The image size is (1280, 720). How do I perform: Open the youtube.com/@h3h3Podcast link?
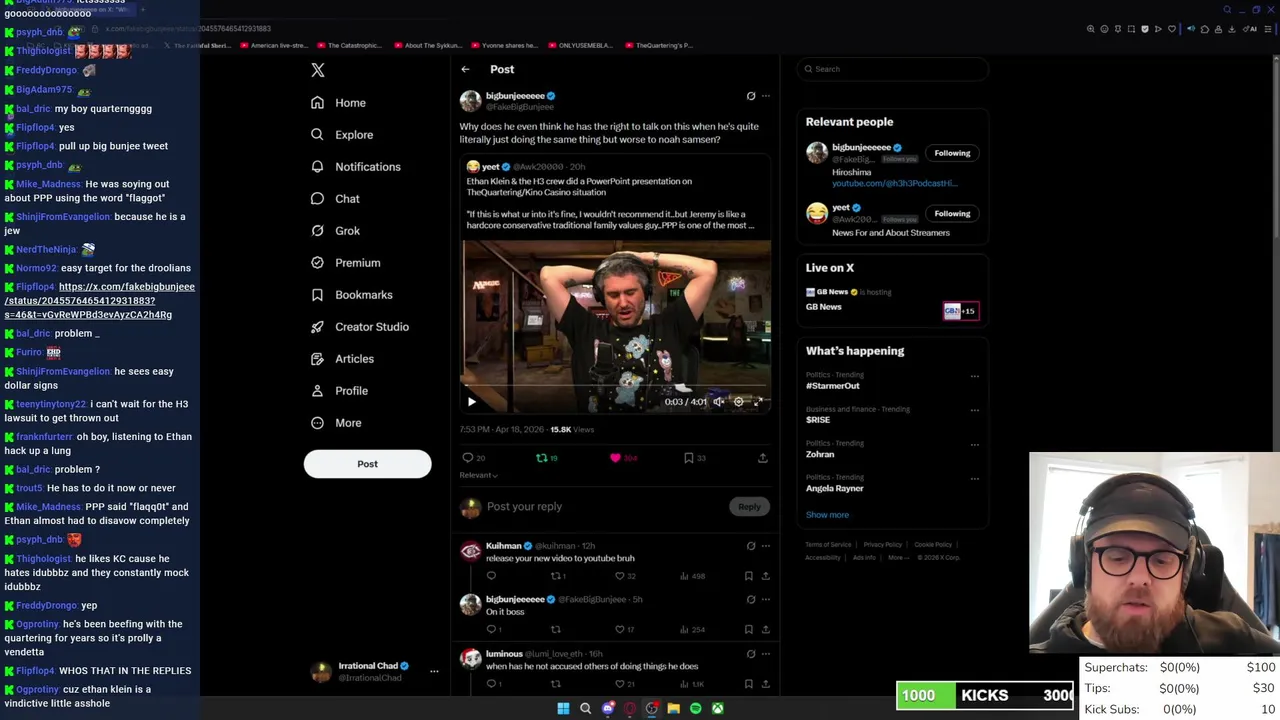(895, 184)
